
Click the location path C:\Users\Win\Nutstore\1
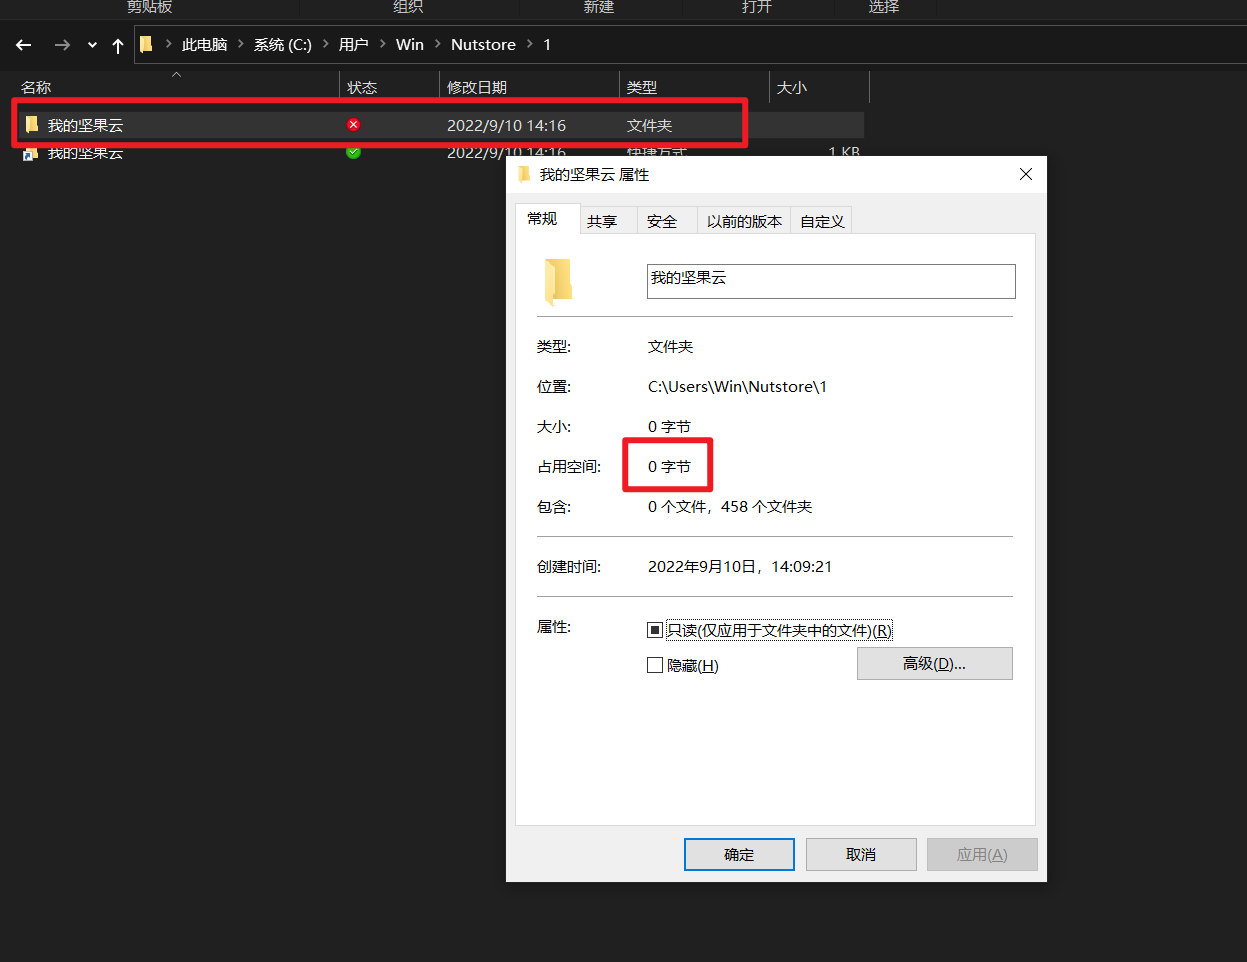[737, 387]
